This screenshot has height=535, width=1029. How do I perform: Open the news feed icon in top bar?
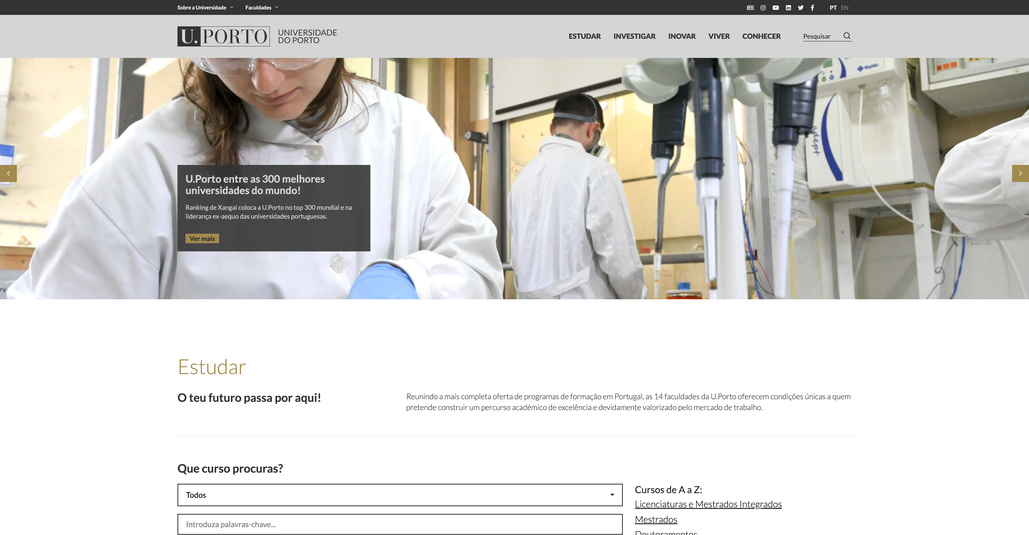point(750,8)
